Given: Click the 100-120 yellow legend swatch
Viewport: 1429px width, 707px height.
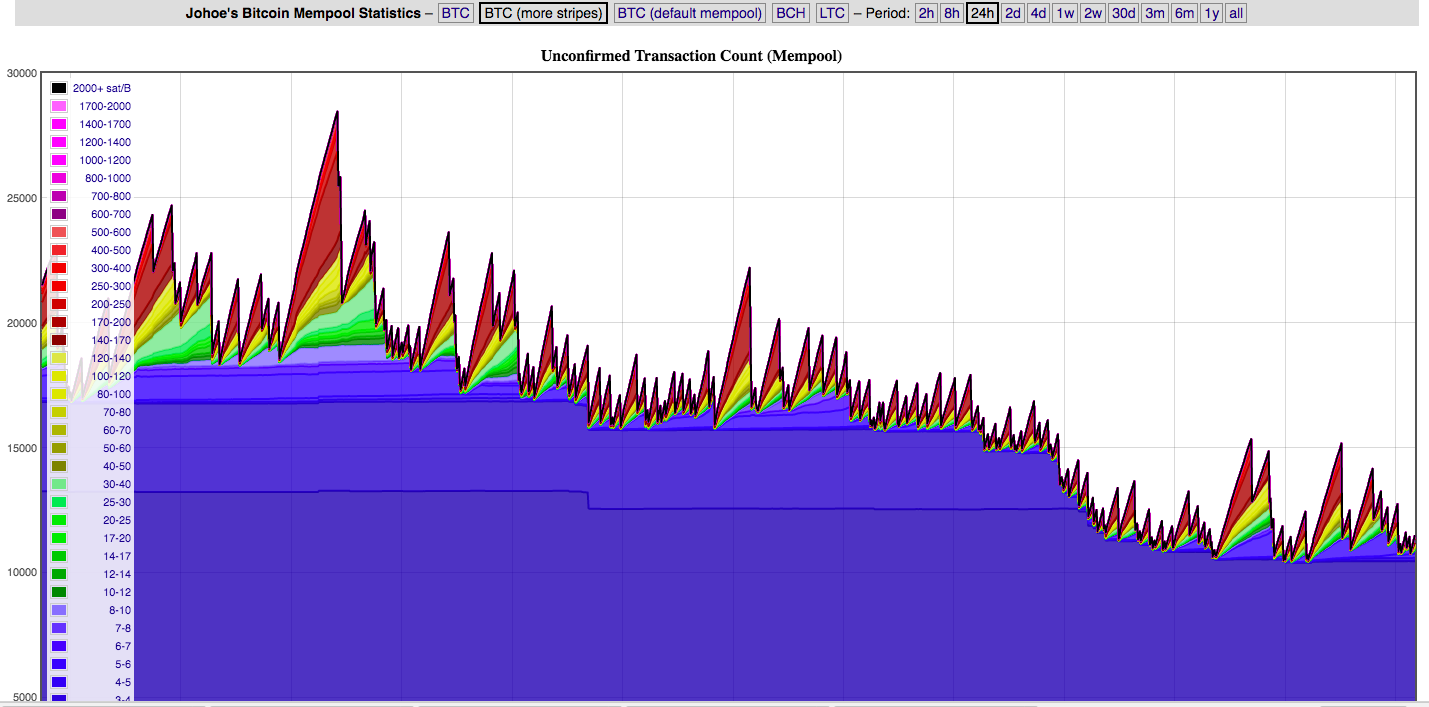Looking at the screenshot, I should (59, 377).
